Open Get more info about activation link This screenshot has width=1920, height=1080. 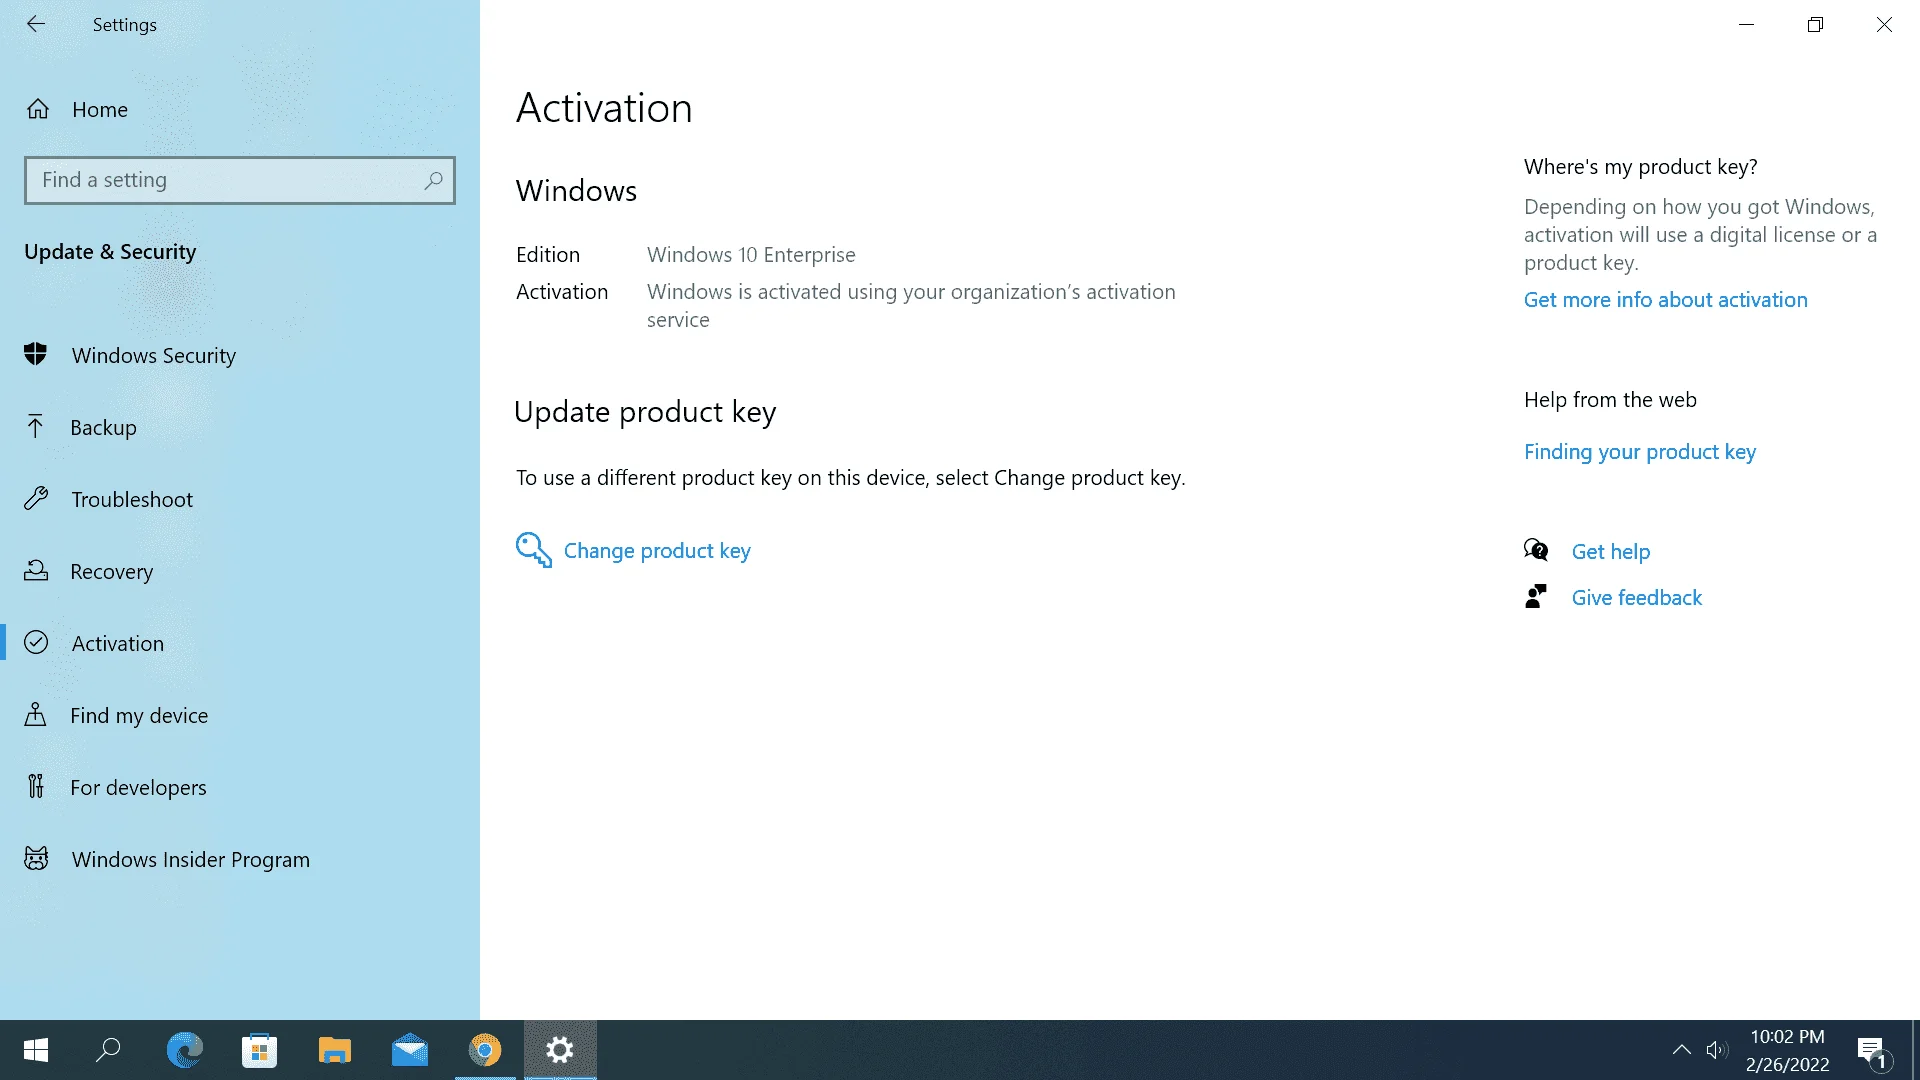[x=1665, y=300]
